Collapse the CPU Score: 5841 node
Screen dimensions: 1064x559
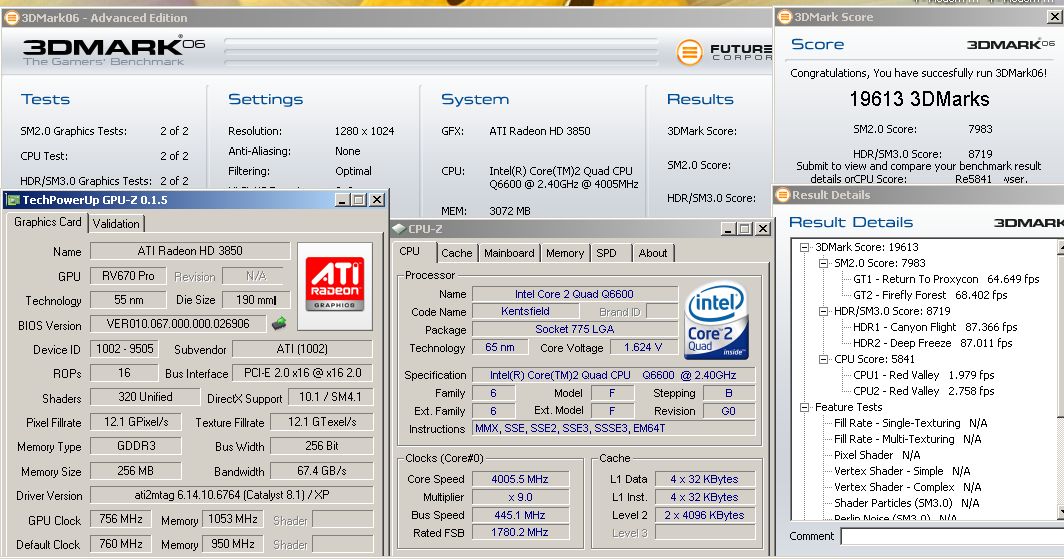823,360
